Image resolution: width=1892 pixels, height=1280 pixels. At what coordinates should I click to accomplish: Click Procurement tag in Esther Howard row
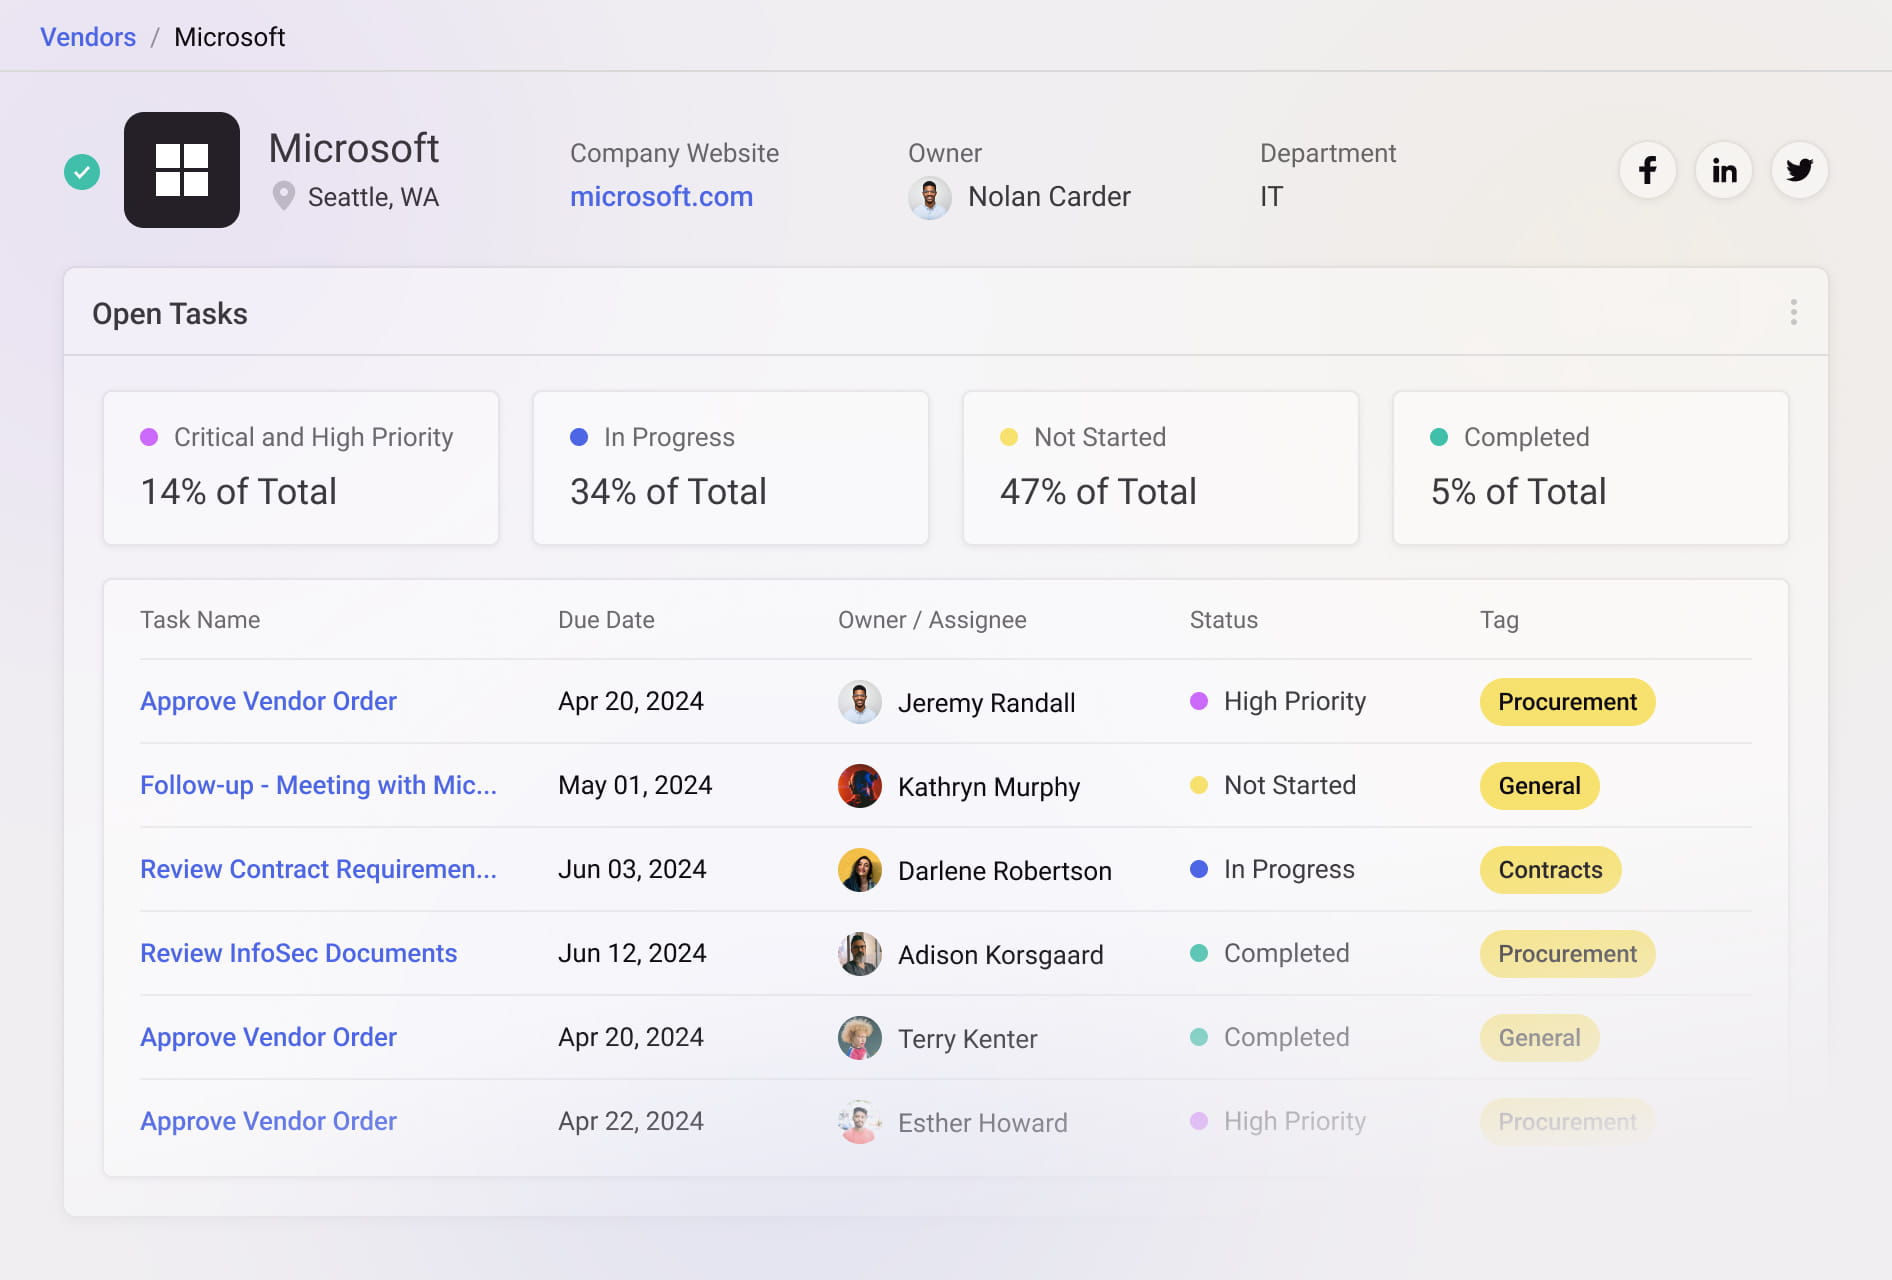click(1567, 1122)
